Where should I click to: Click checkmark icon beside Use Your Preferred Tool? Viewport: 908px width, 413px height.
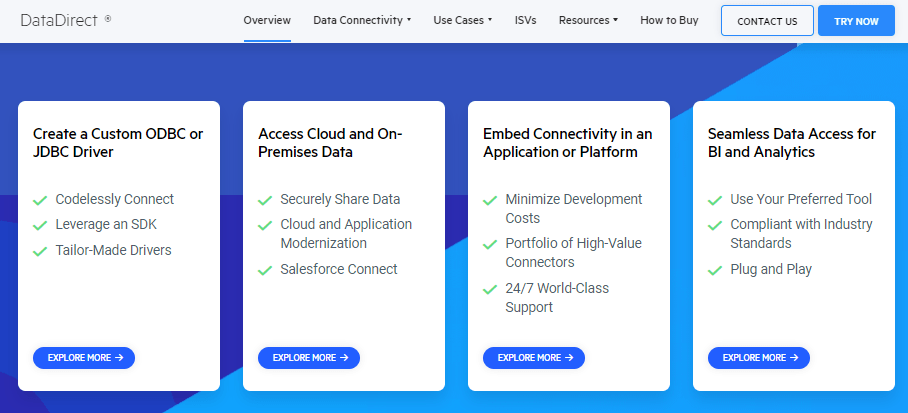tap(715, 200)
